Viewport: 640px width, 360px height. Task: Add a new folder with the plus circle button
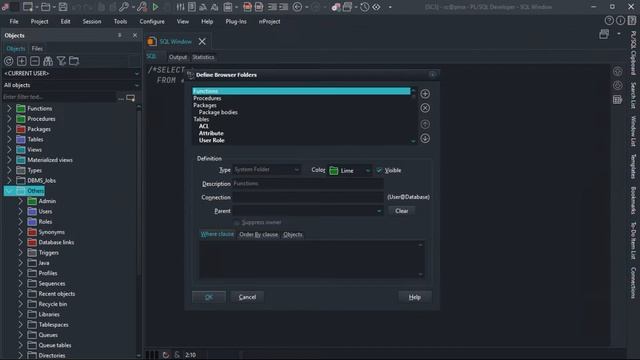(425, 94)
